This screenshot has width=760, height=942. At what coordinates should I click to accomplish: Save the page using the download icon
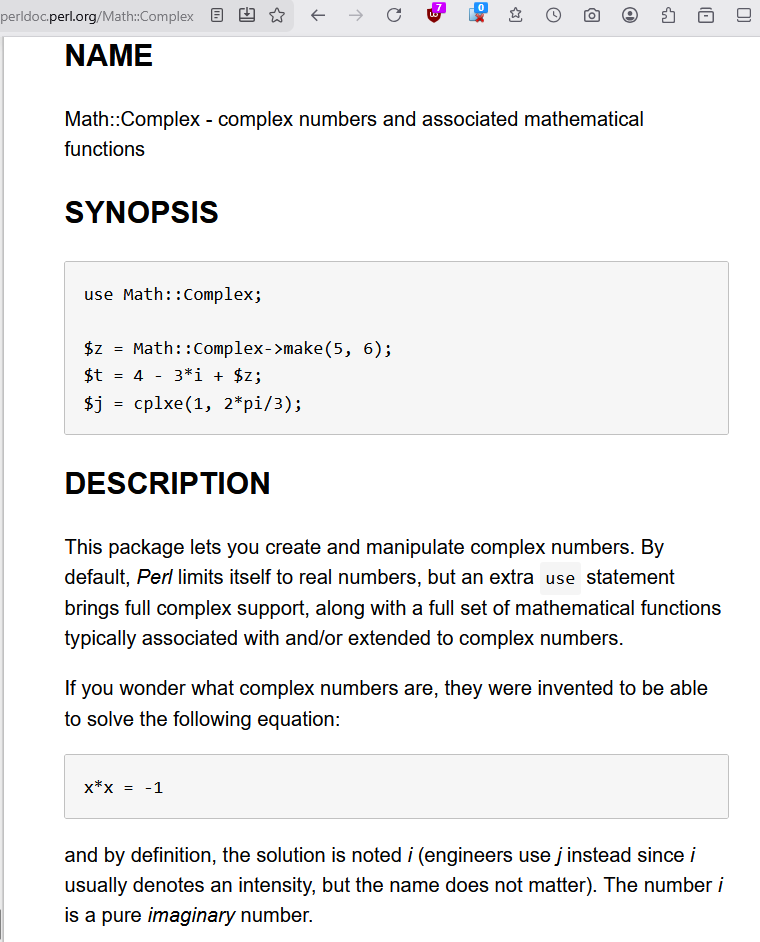click(246, 16)
